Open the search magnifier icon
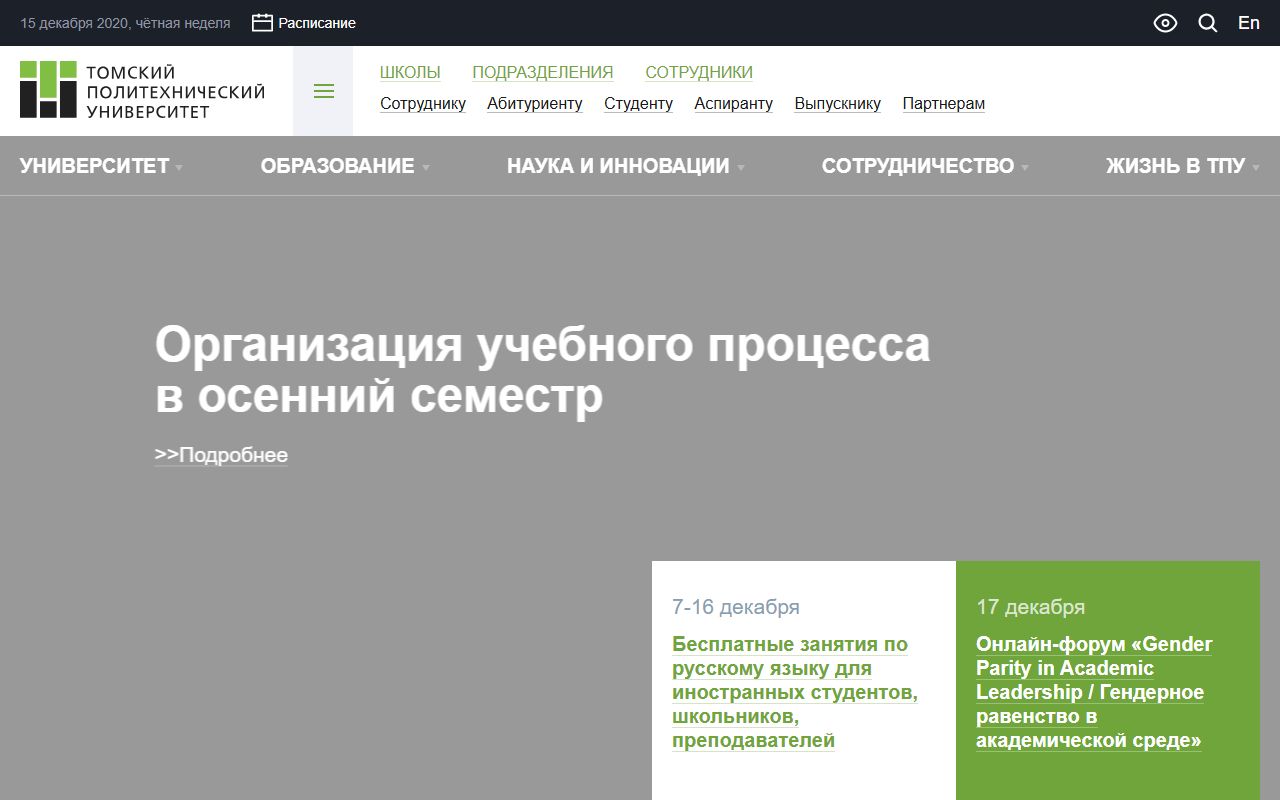The height and width of the screenshot is (800, 1280). coord(1208,23)
